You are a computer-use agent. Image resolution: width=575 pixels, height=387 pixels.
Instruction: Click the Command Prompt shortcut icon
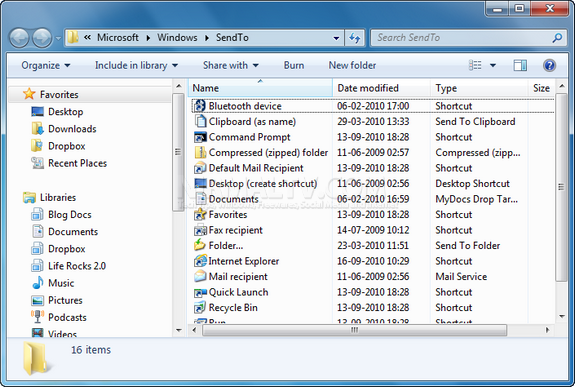point(200,137)
